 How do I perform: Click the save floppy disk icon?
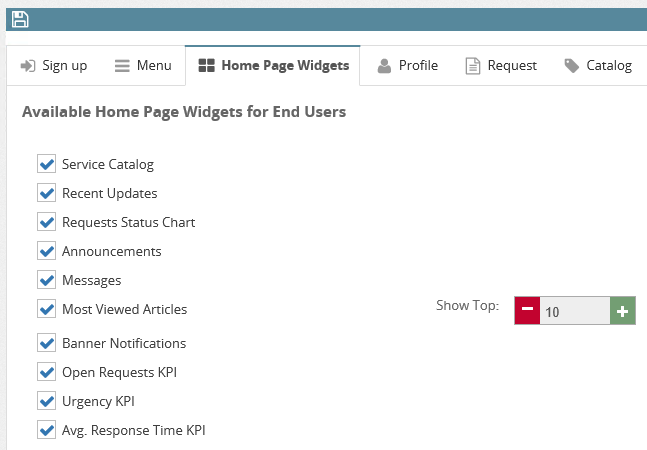pos(20,19)
